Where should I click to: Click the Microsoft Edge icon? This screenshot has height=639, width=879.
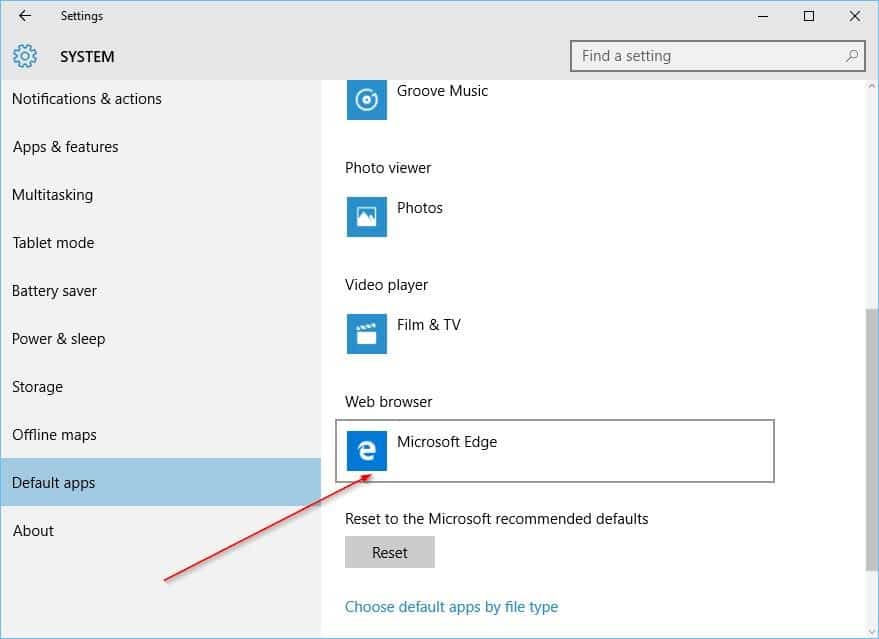coord(367,451)
